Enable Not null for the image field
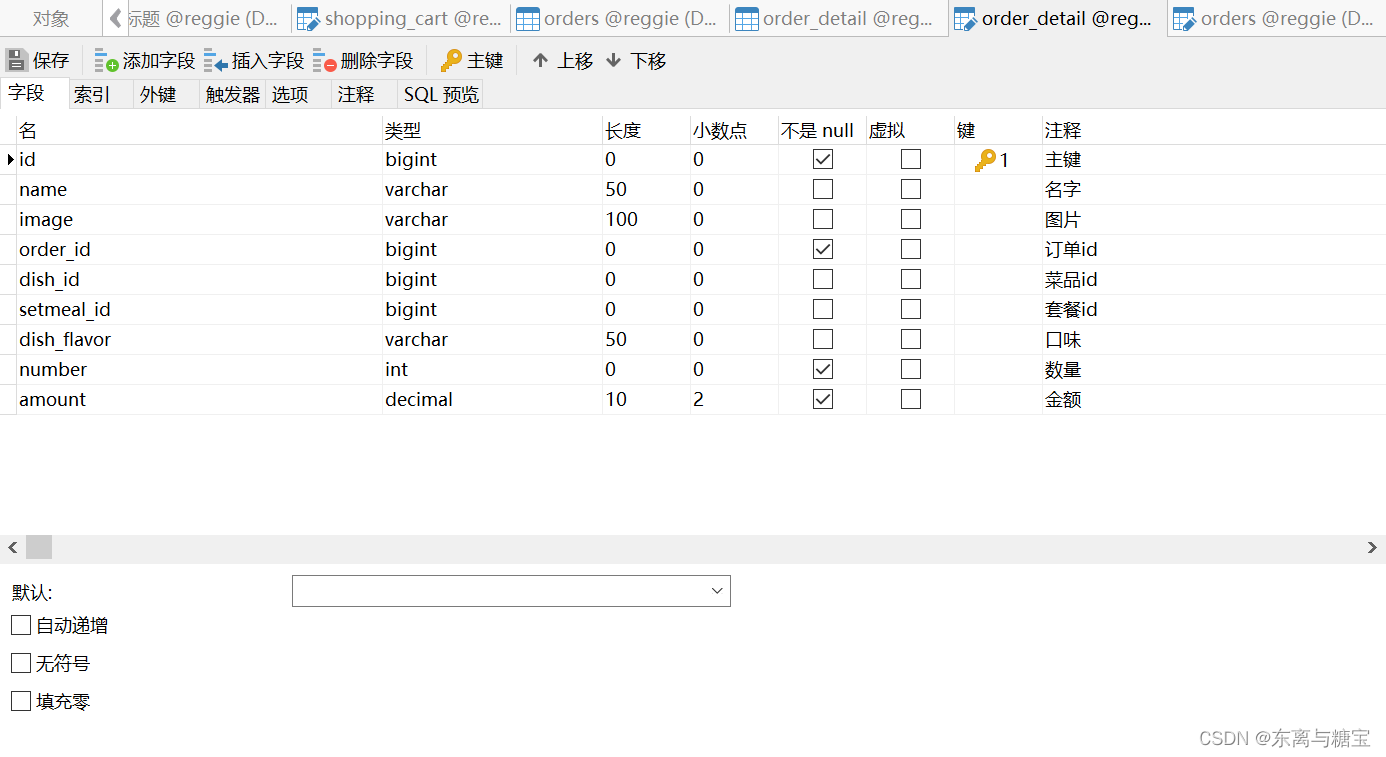This screenshot has height=757, width=1386. [823, 219]
